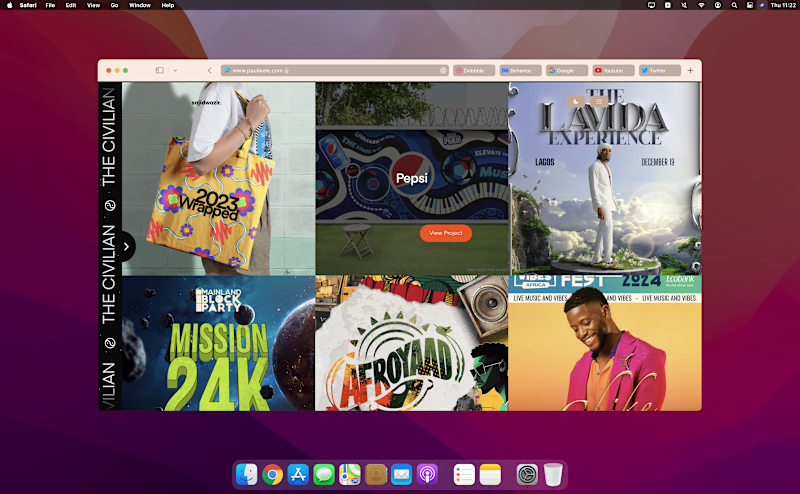Screen dimensions: 800x494
Task: Click the View Project button
Action: point(446,233)
